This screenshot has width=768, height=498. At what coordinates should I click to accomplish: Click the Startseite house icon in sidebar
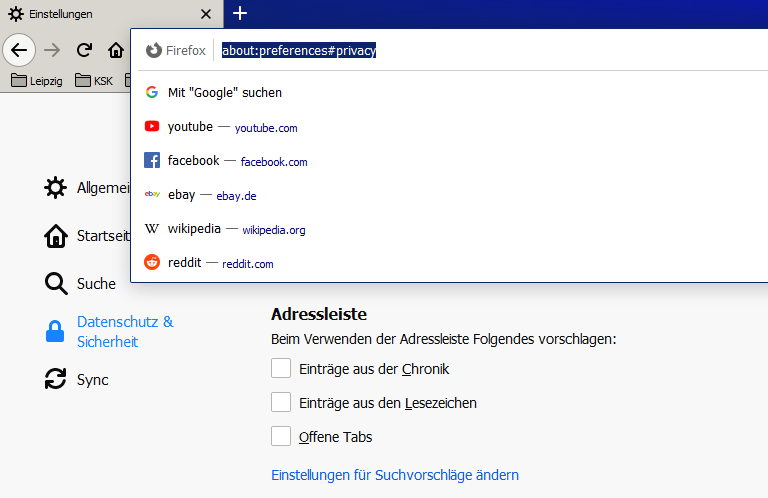56,236
